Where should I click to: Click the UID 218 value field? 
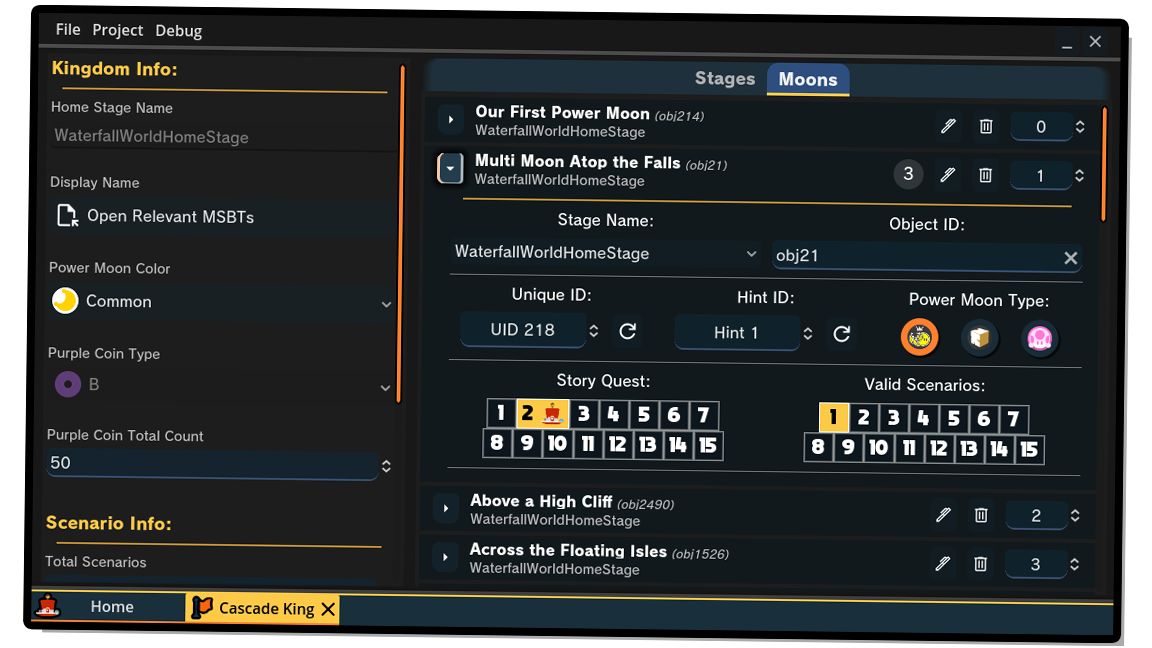point(522,330)
